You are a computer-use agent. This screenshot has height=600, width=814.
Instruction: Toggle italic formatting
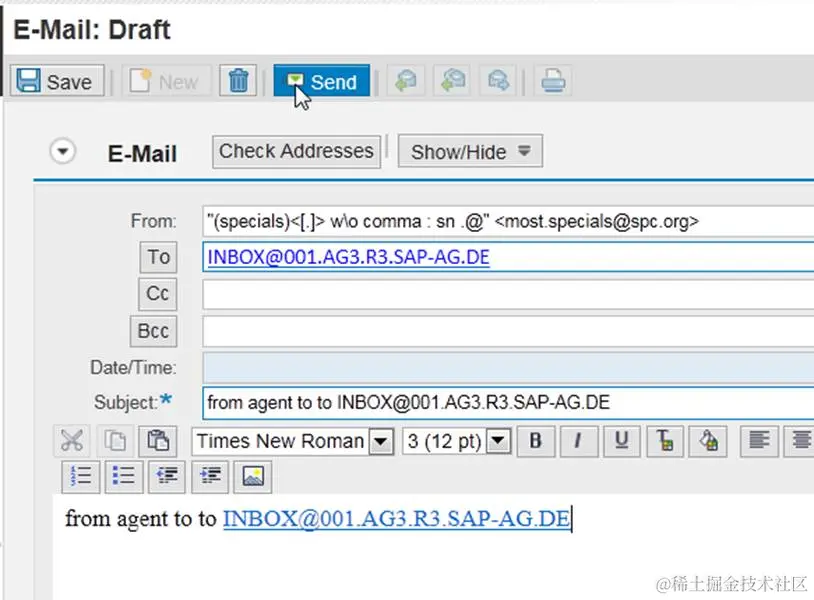pyautogui.click(x=578, y=441)
